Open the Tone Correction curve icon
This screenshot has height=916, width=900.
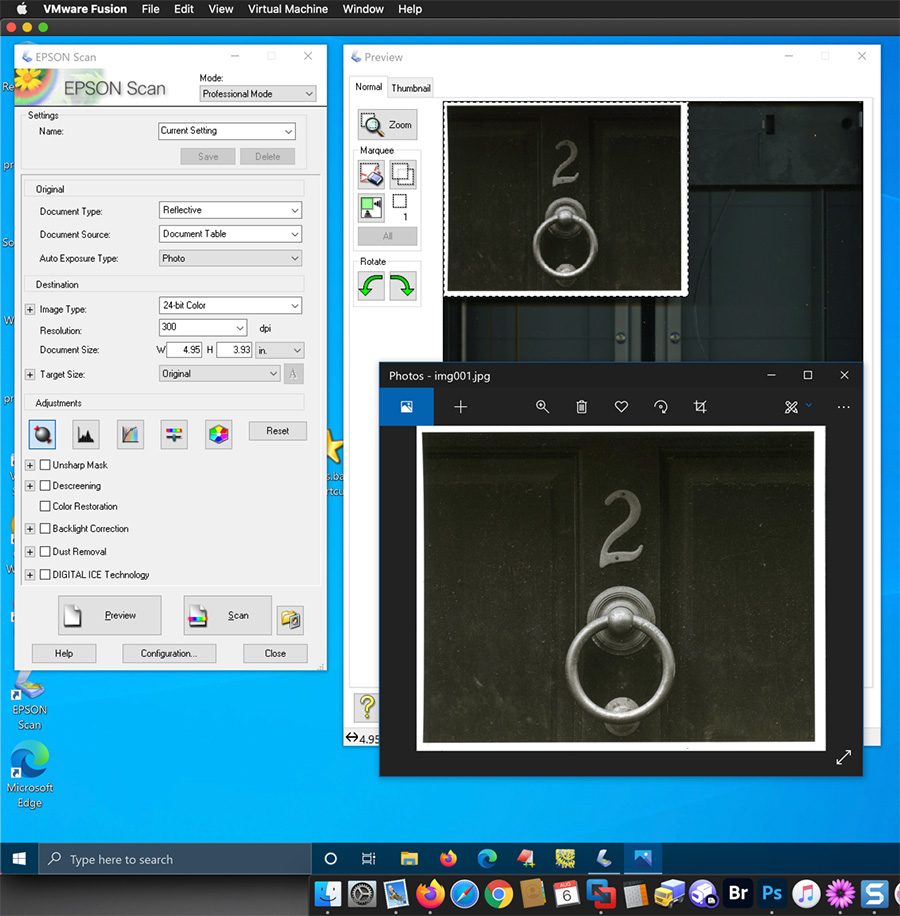(x=131, y=433)
